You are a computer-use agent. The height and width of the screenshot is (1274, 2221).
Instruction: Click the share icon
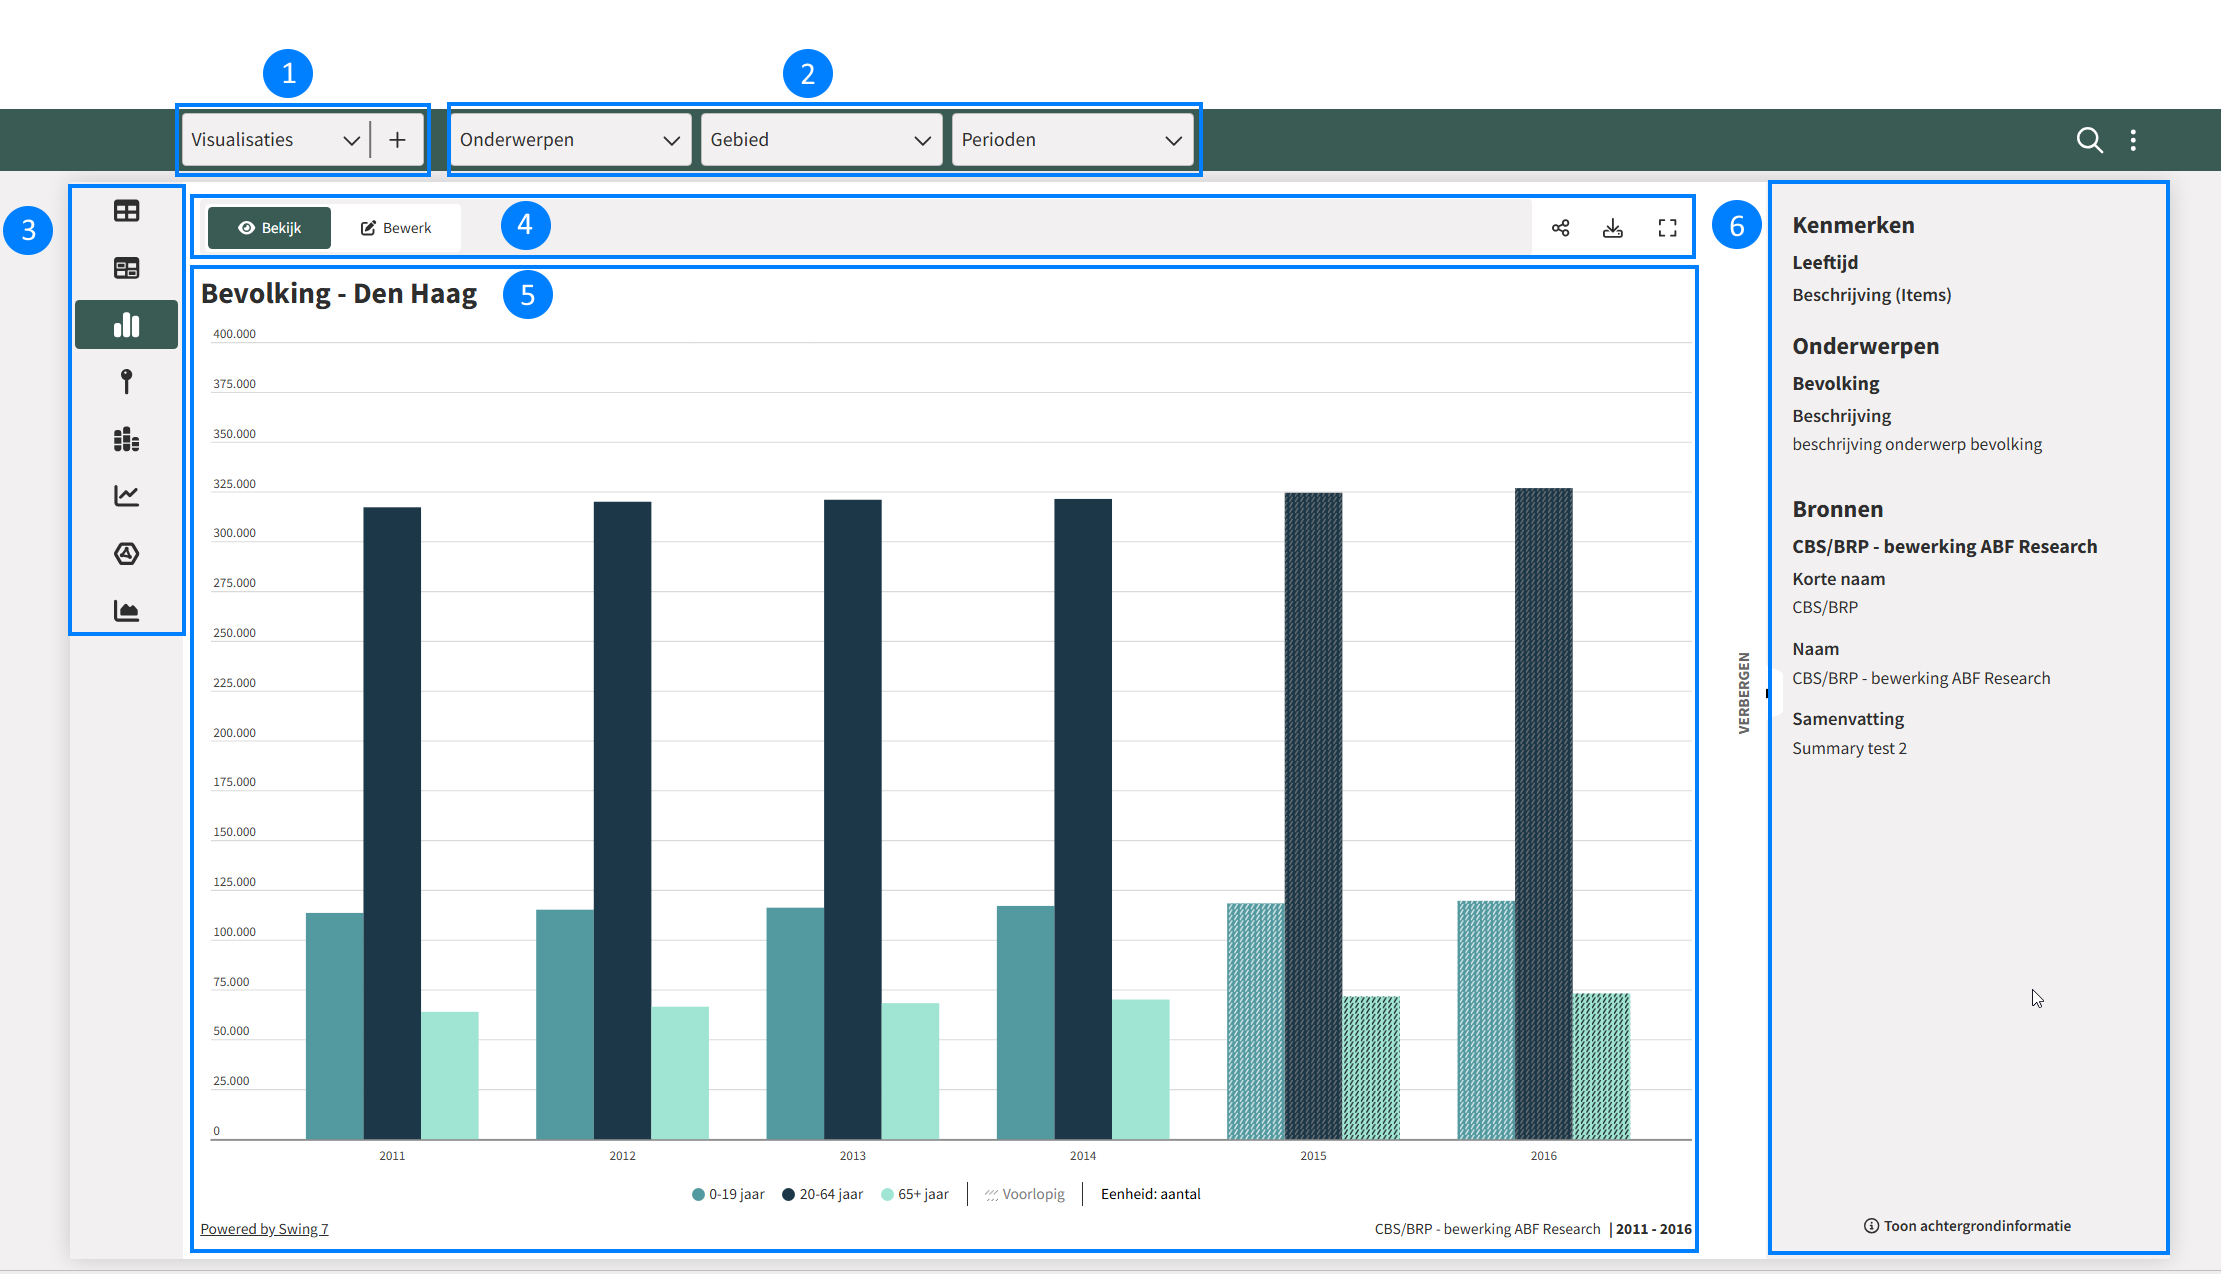click(x=1560, y=228)
